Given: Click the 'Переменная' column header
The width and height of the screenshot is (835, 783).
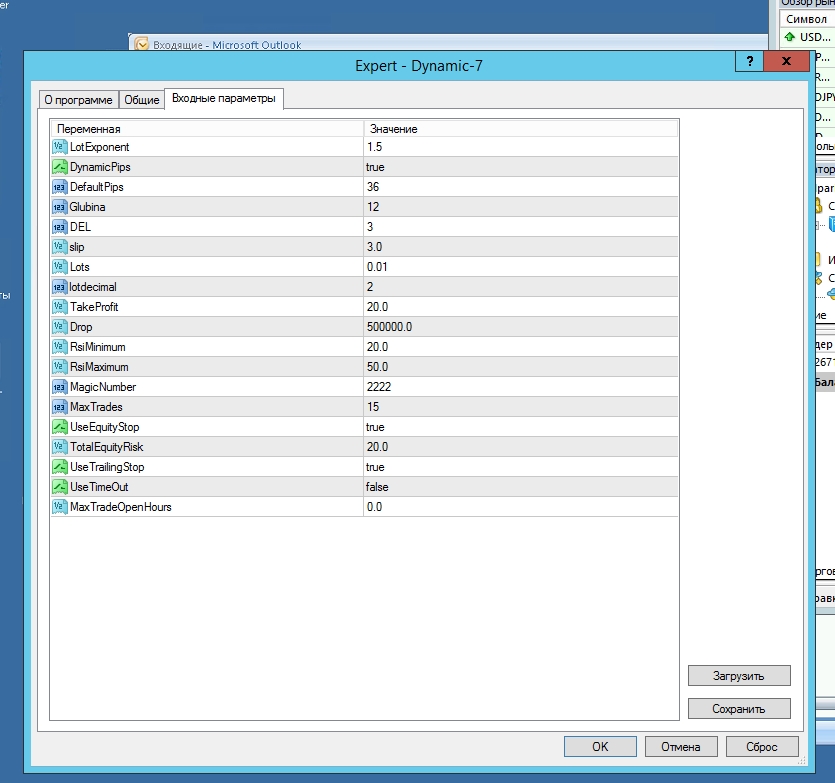Looking at the screenshot, I should point(206,129).
